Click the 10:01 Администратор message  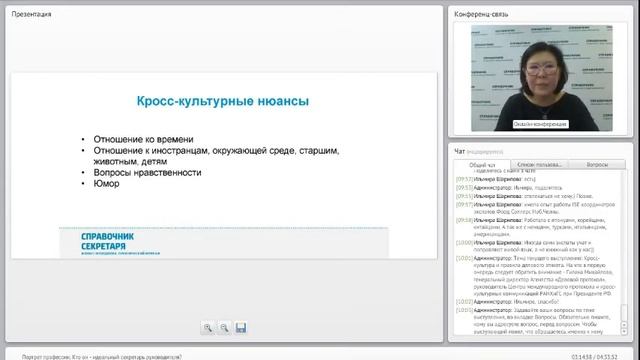tap(536, 276)
